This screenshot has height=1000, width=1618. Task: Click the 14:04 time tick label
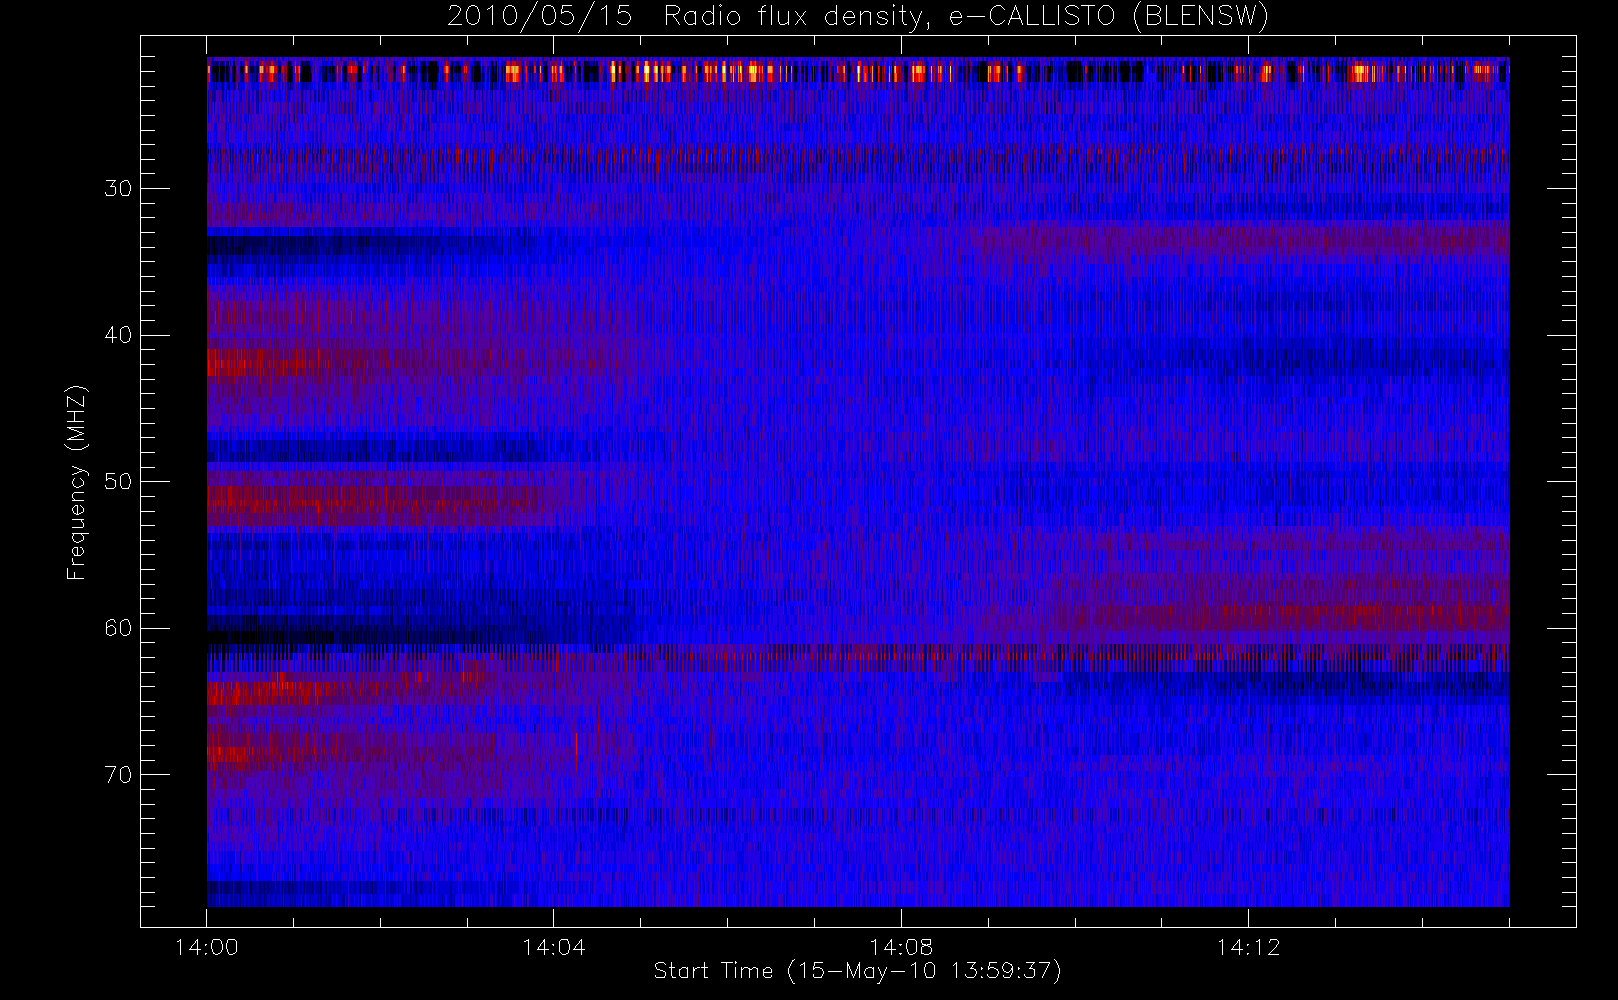(x=553, y=947)
